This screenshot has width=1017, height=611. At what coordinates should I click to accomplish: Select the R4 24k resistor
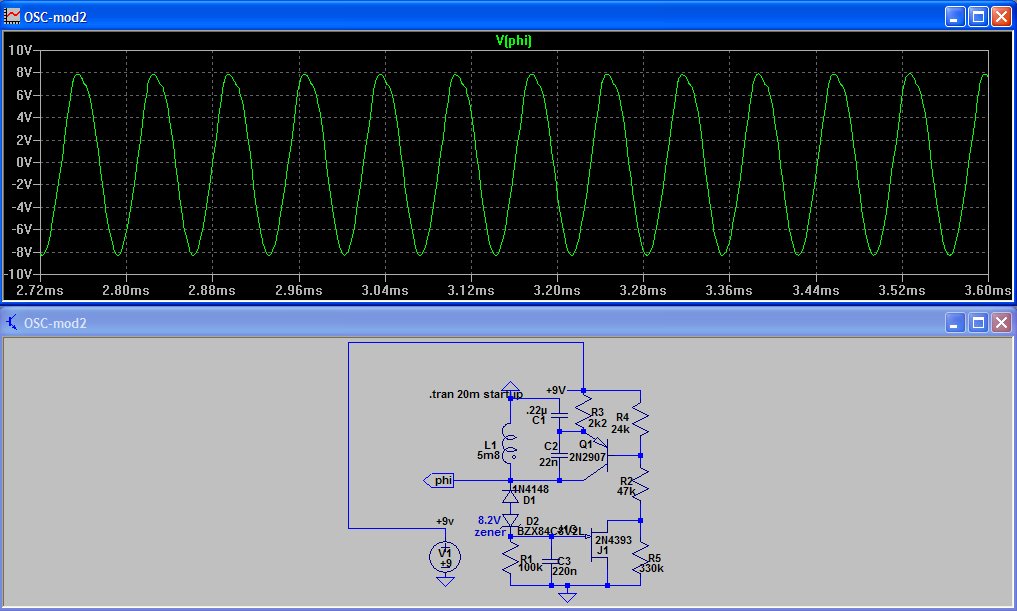click(x=640, y=418)
